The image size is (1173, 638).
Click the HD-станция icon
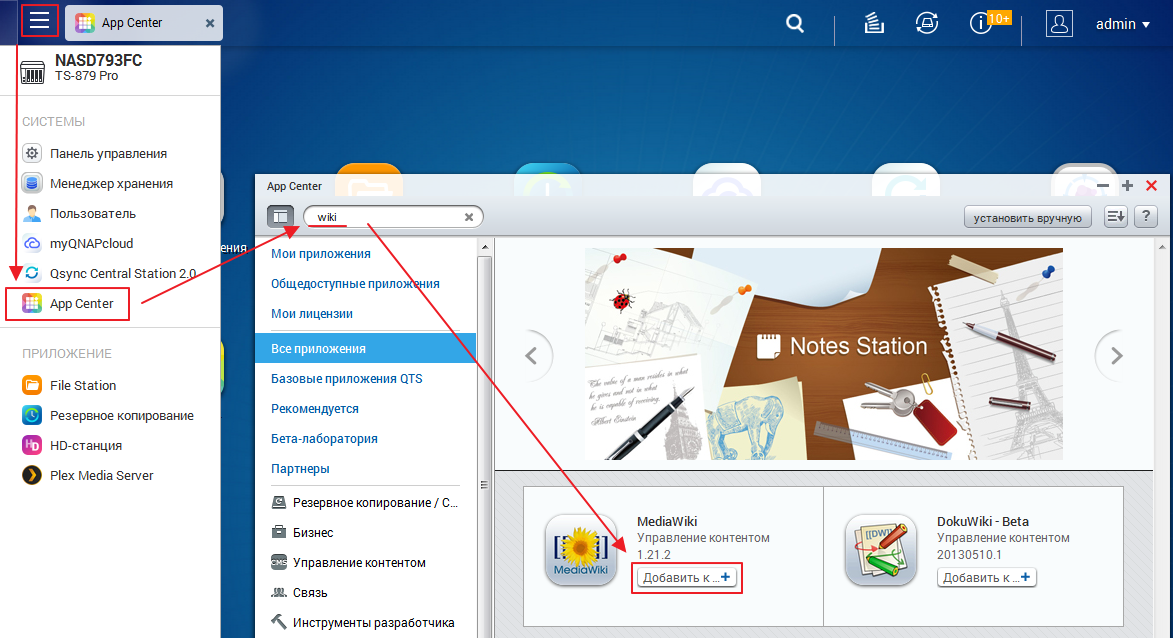click(x=31, y=445)
